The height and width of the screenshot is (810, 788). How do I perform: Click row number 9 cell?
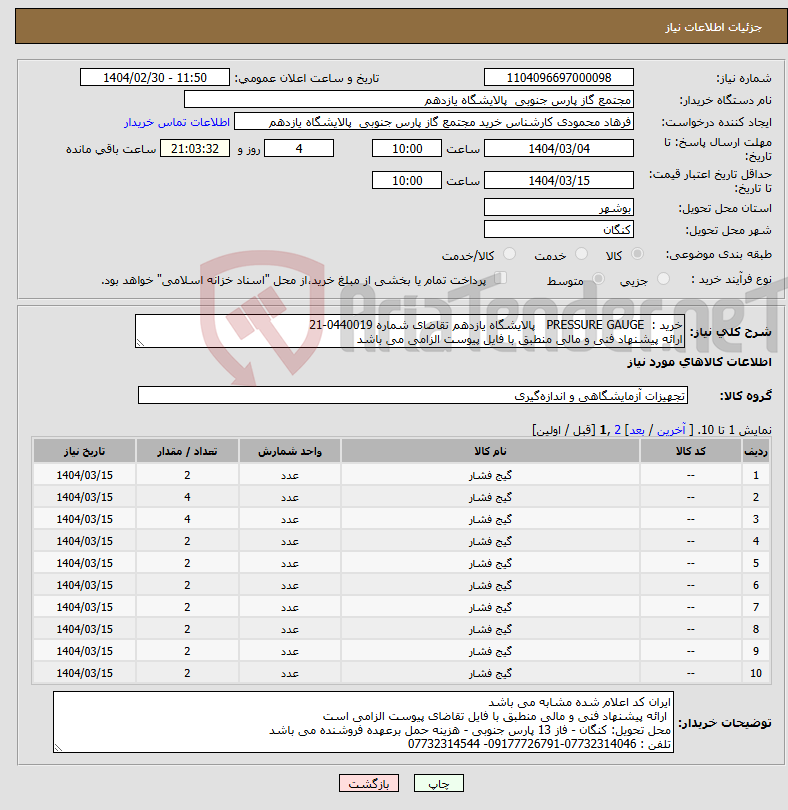click(x=755, y=651)
